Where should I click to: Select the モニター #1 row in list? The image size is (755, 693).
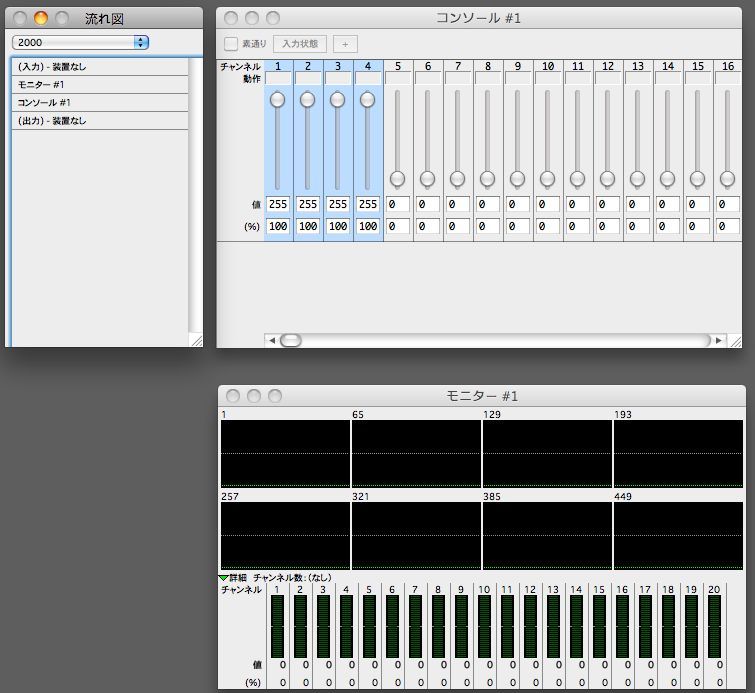coord(100,85)
